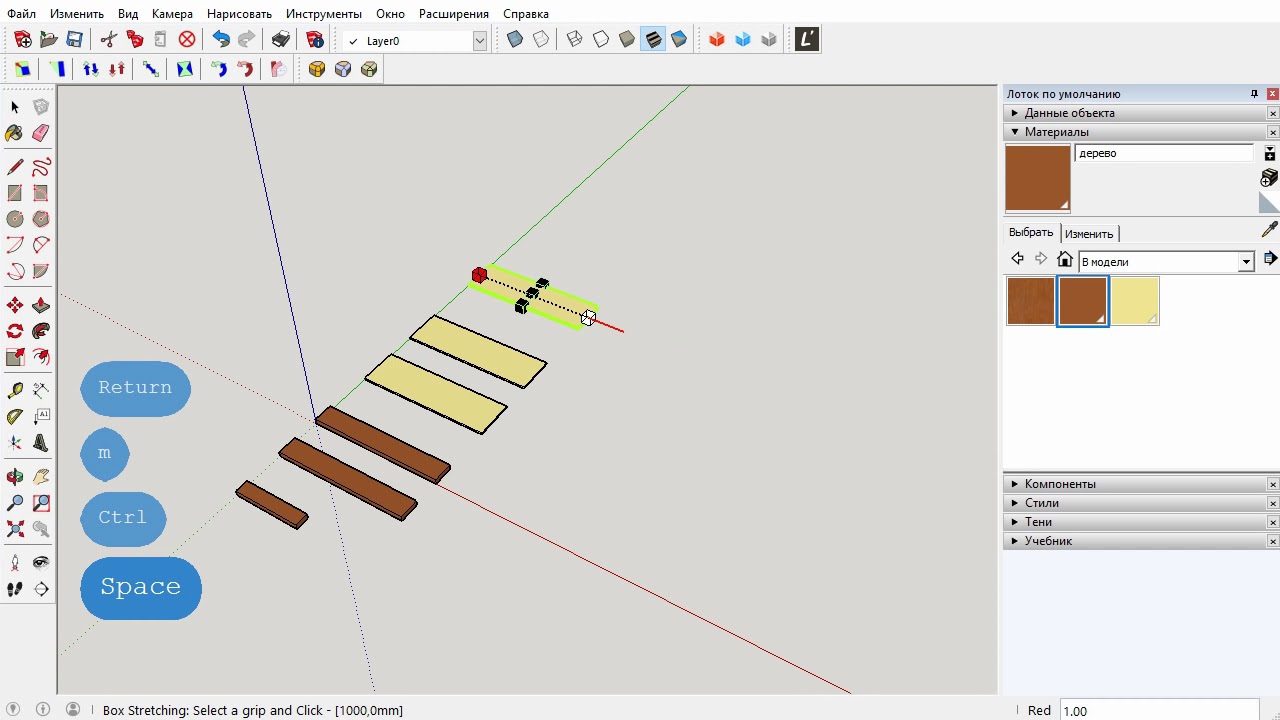Choose the Eraser tool
1280x720 pixels.
tap(41, 133)
